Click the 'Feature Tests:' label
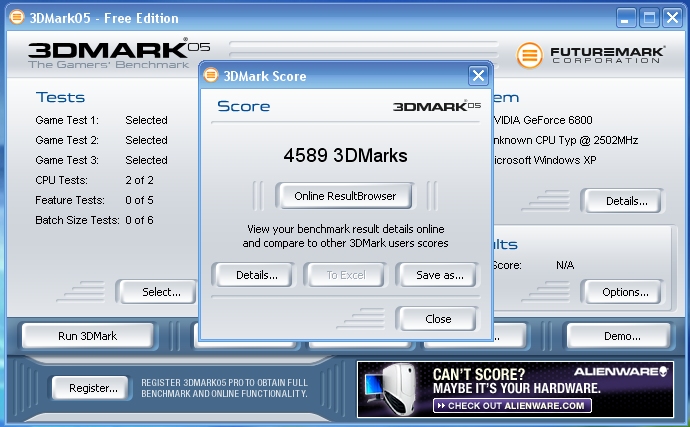Viewport: 690px width, 427px height. (70, 200)
